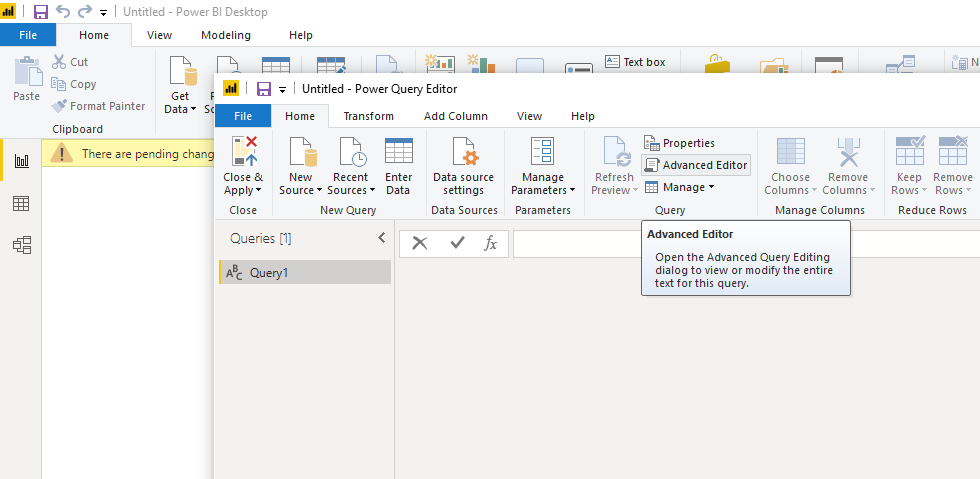Image resolution: width=980 pixels, height=479 pixels.
Task: Click Save icon in Power Query Editor title bar
Action: pos(264,89)
